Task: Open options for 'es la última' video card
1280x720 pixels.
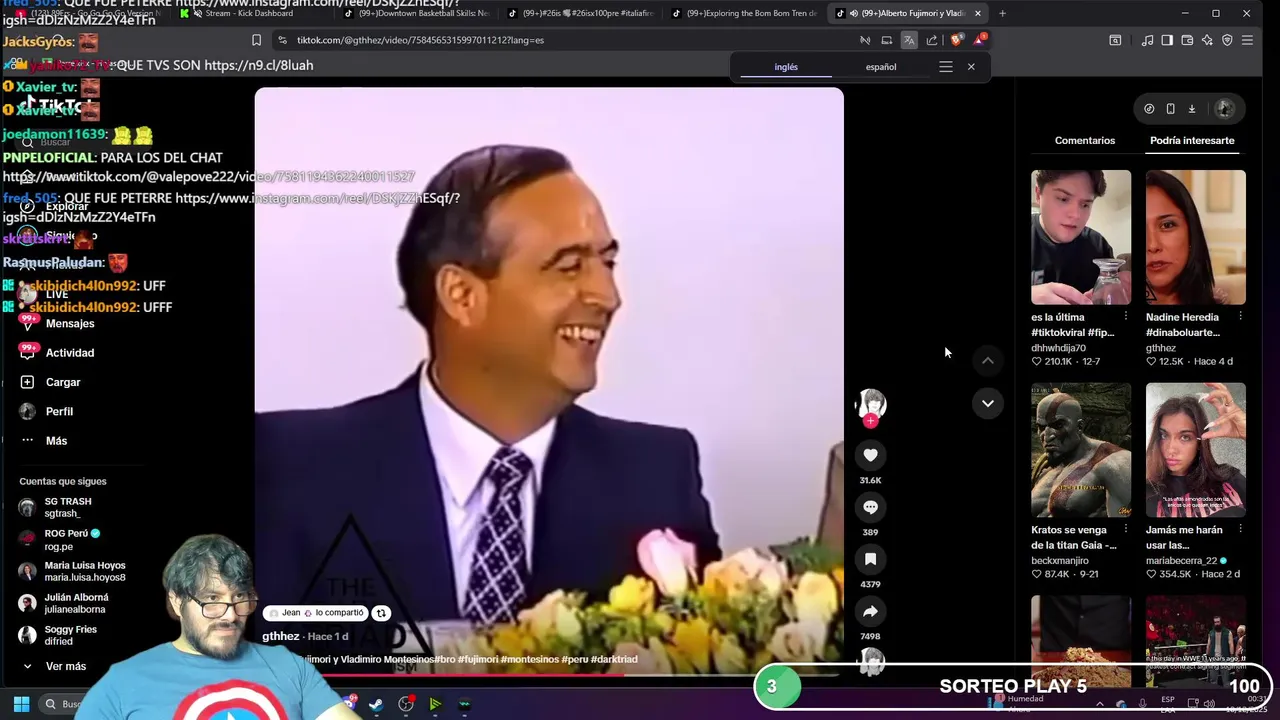Action: click(x=1125, y=317)
